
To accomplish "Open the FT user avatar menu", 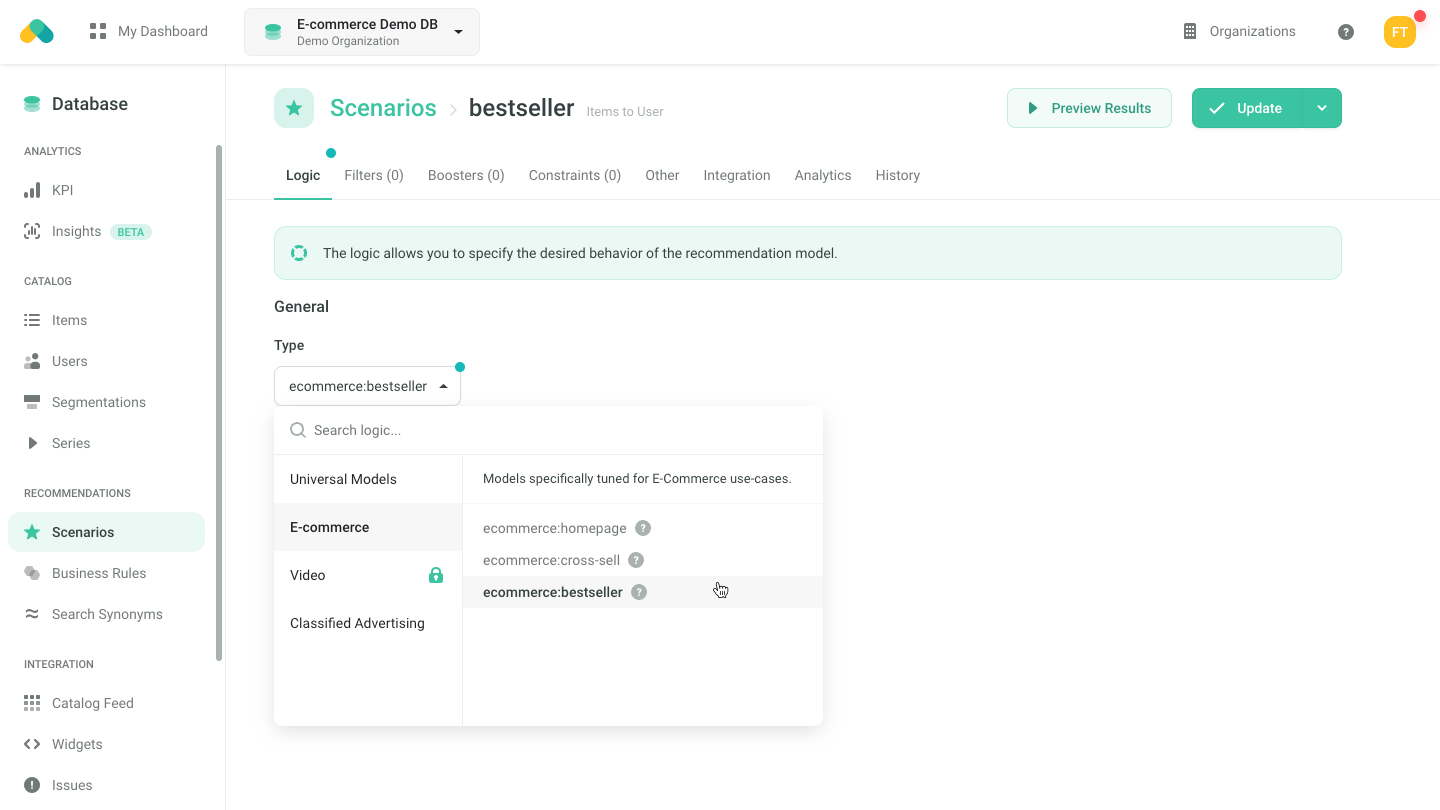I will tap(1399, 32).
